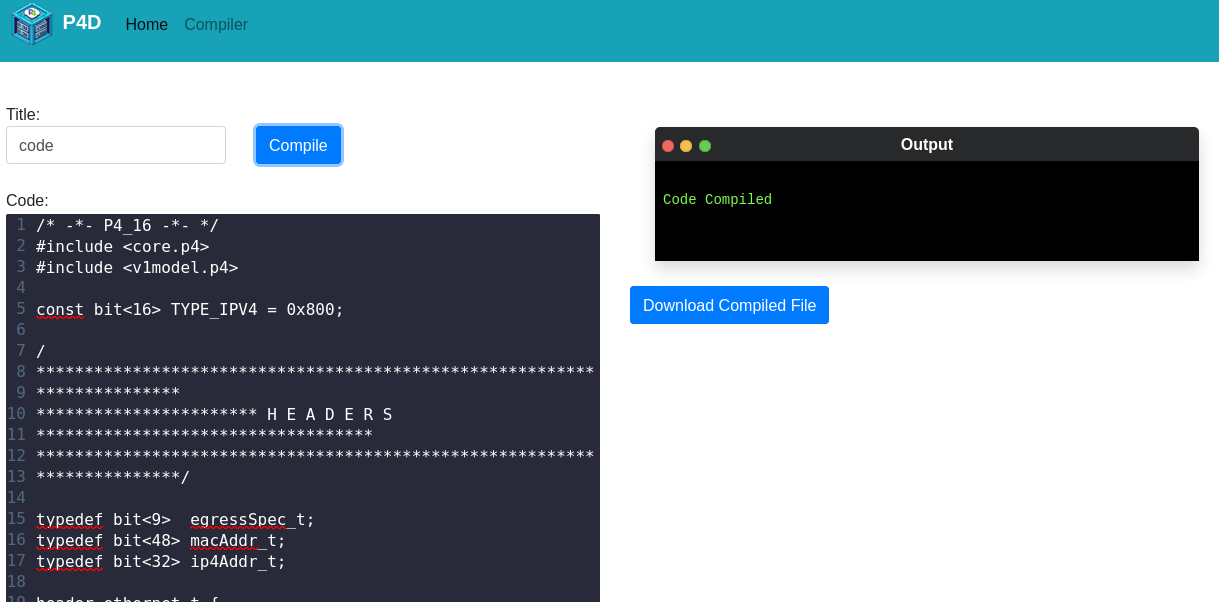The image size is (1219, 602).
Task: Click the egressSpec_t typedef line
Action: [x=175, y=520]
